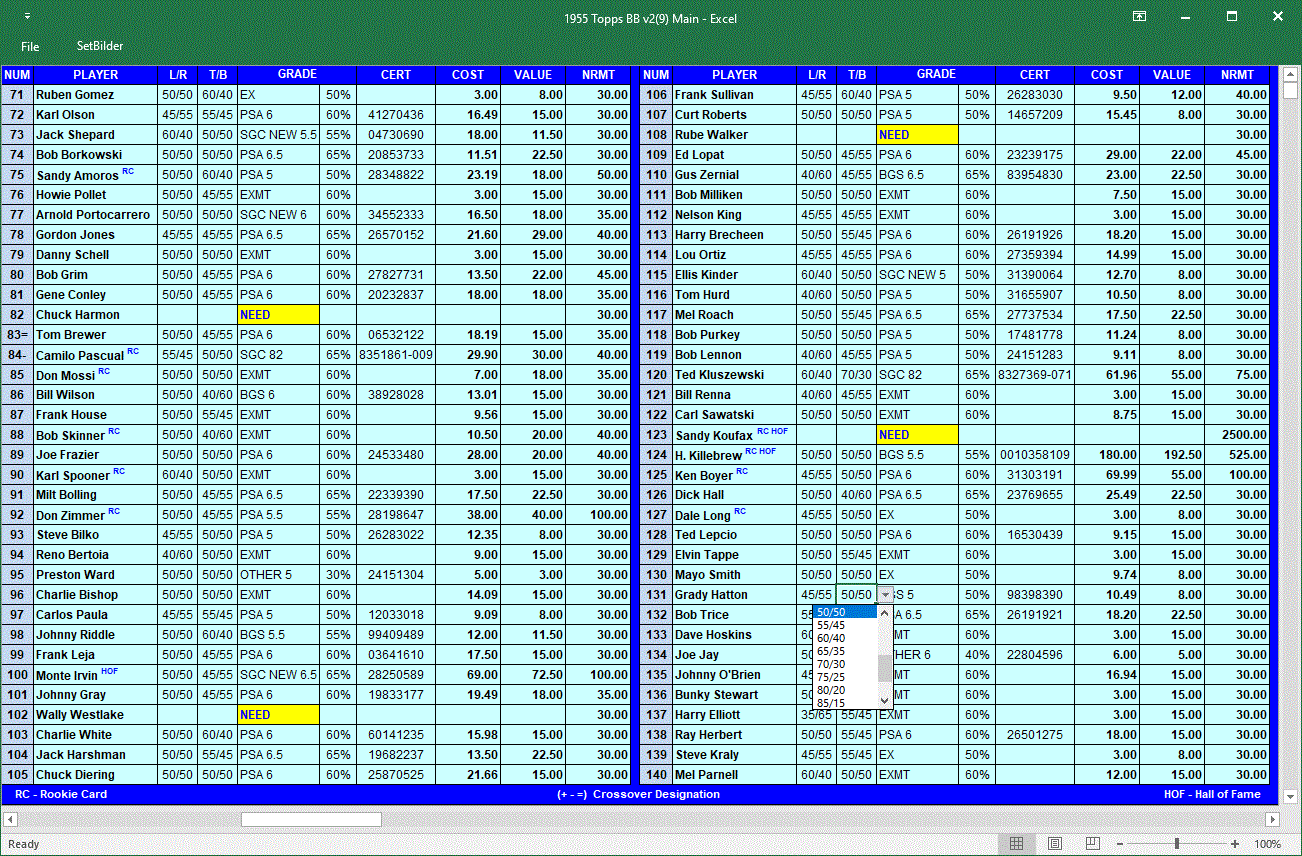Select the 2500.00 NRMT value cell

click(1237, 435)
